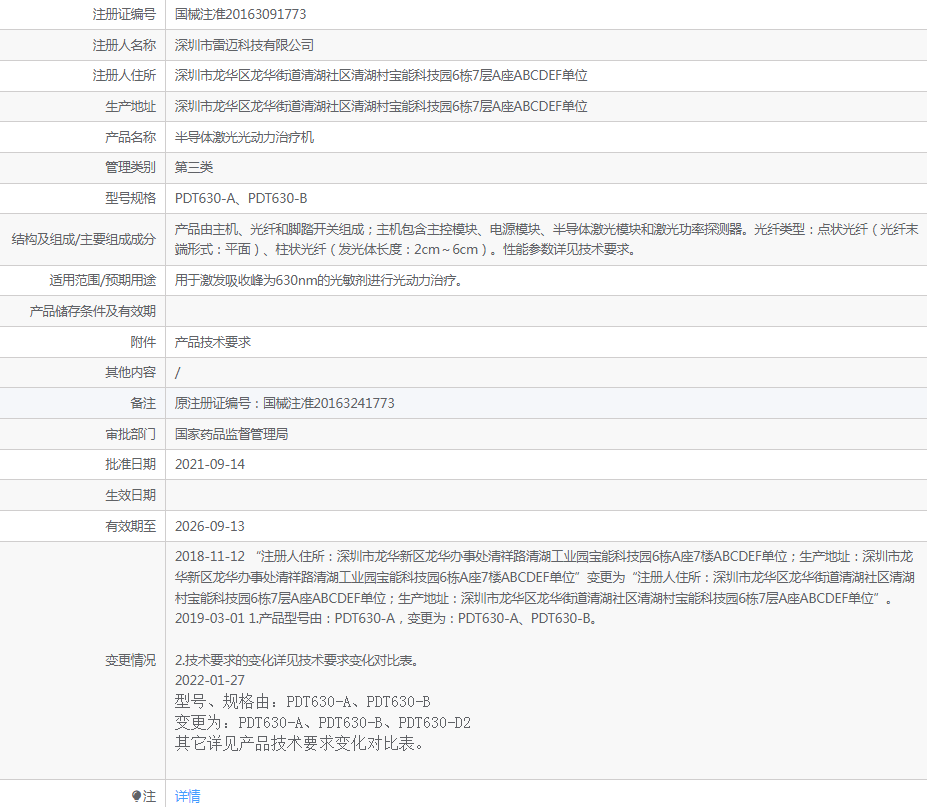
Task: Click the 第三类 management category value
Action: (194, 167)
